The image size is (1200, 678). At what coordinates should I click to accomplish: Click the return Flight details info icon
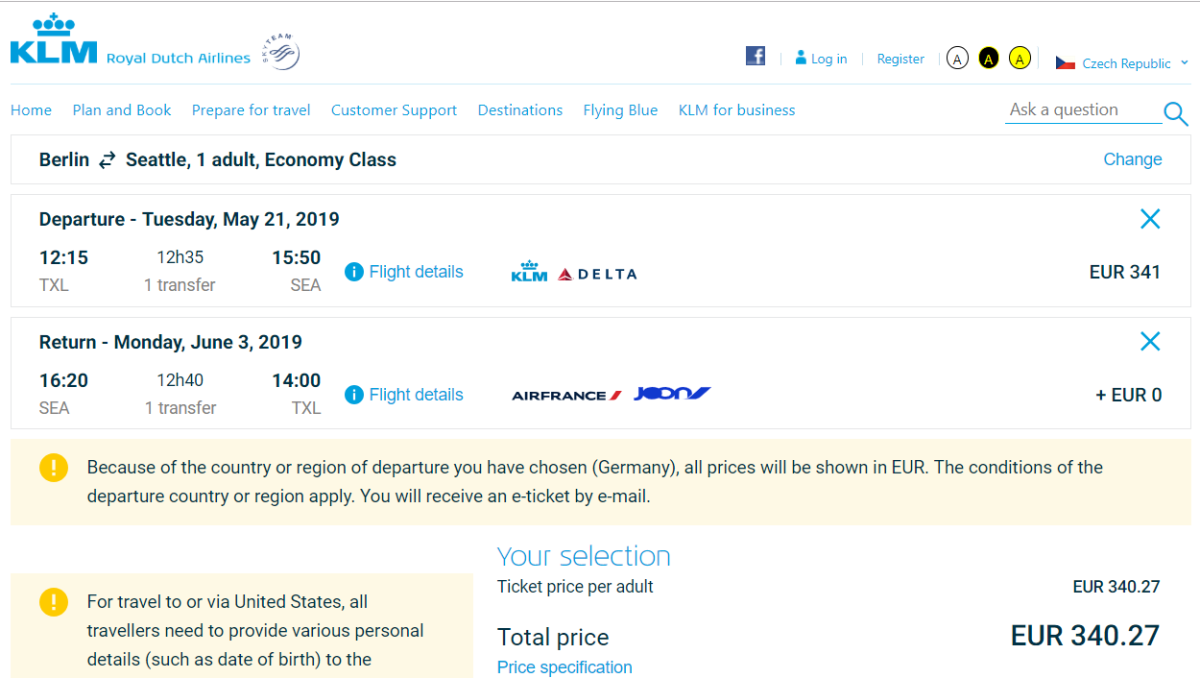354,395
